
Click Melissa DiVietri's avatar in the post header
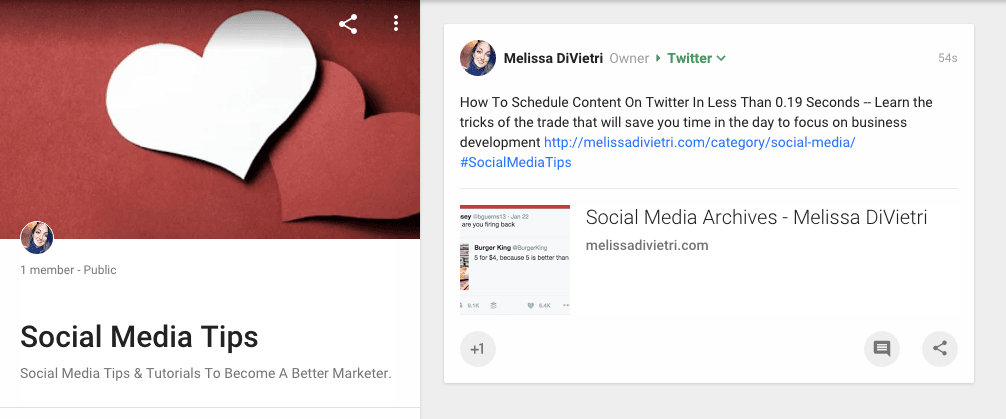coord(477,58)
